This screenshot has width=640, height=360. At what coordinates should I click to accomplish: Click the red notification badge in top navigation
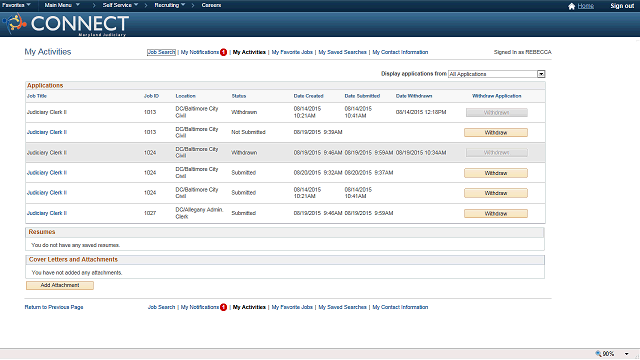tap(224, 52)
